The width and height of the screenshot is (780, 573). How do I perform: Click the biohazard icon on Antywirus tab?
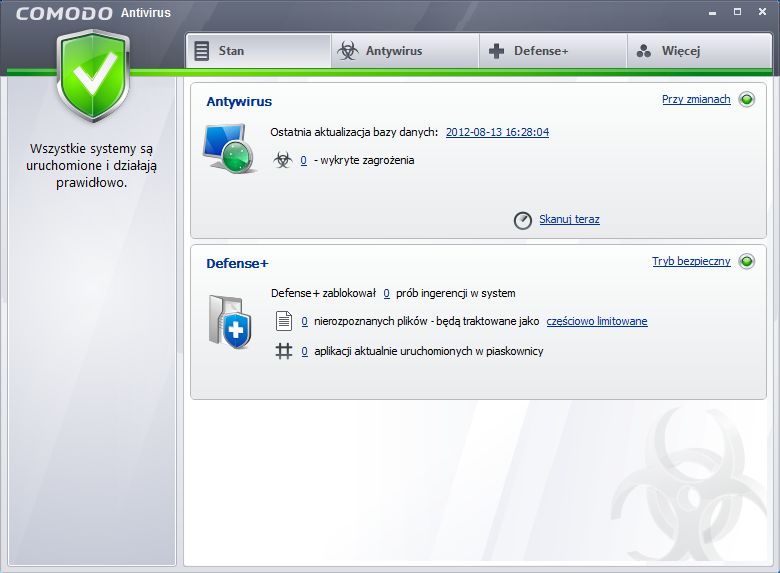tap(348, 51)
